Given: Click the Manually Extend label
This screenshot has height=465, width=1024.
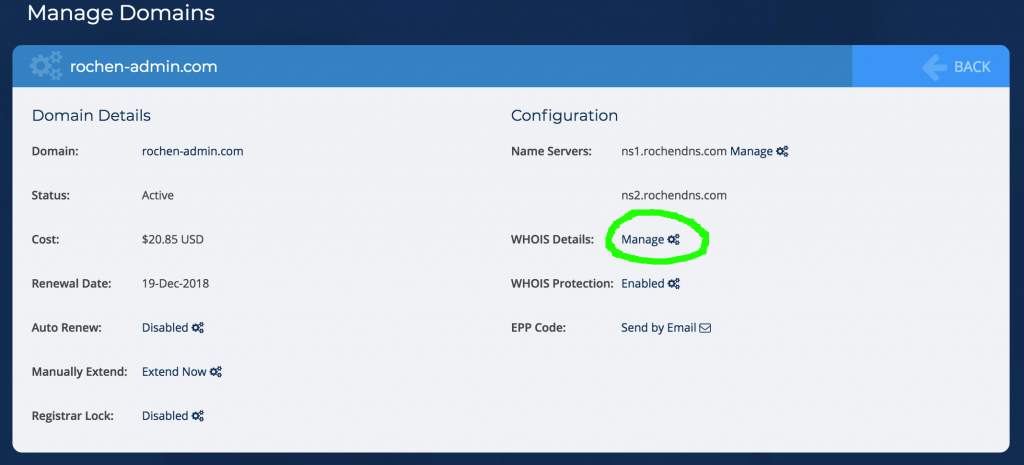Looking at the screenshot, I should click(80, 372).
